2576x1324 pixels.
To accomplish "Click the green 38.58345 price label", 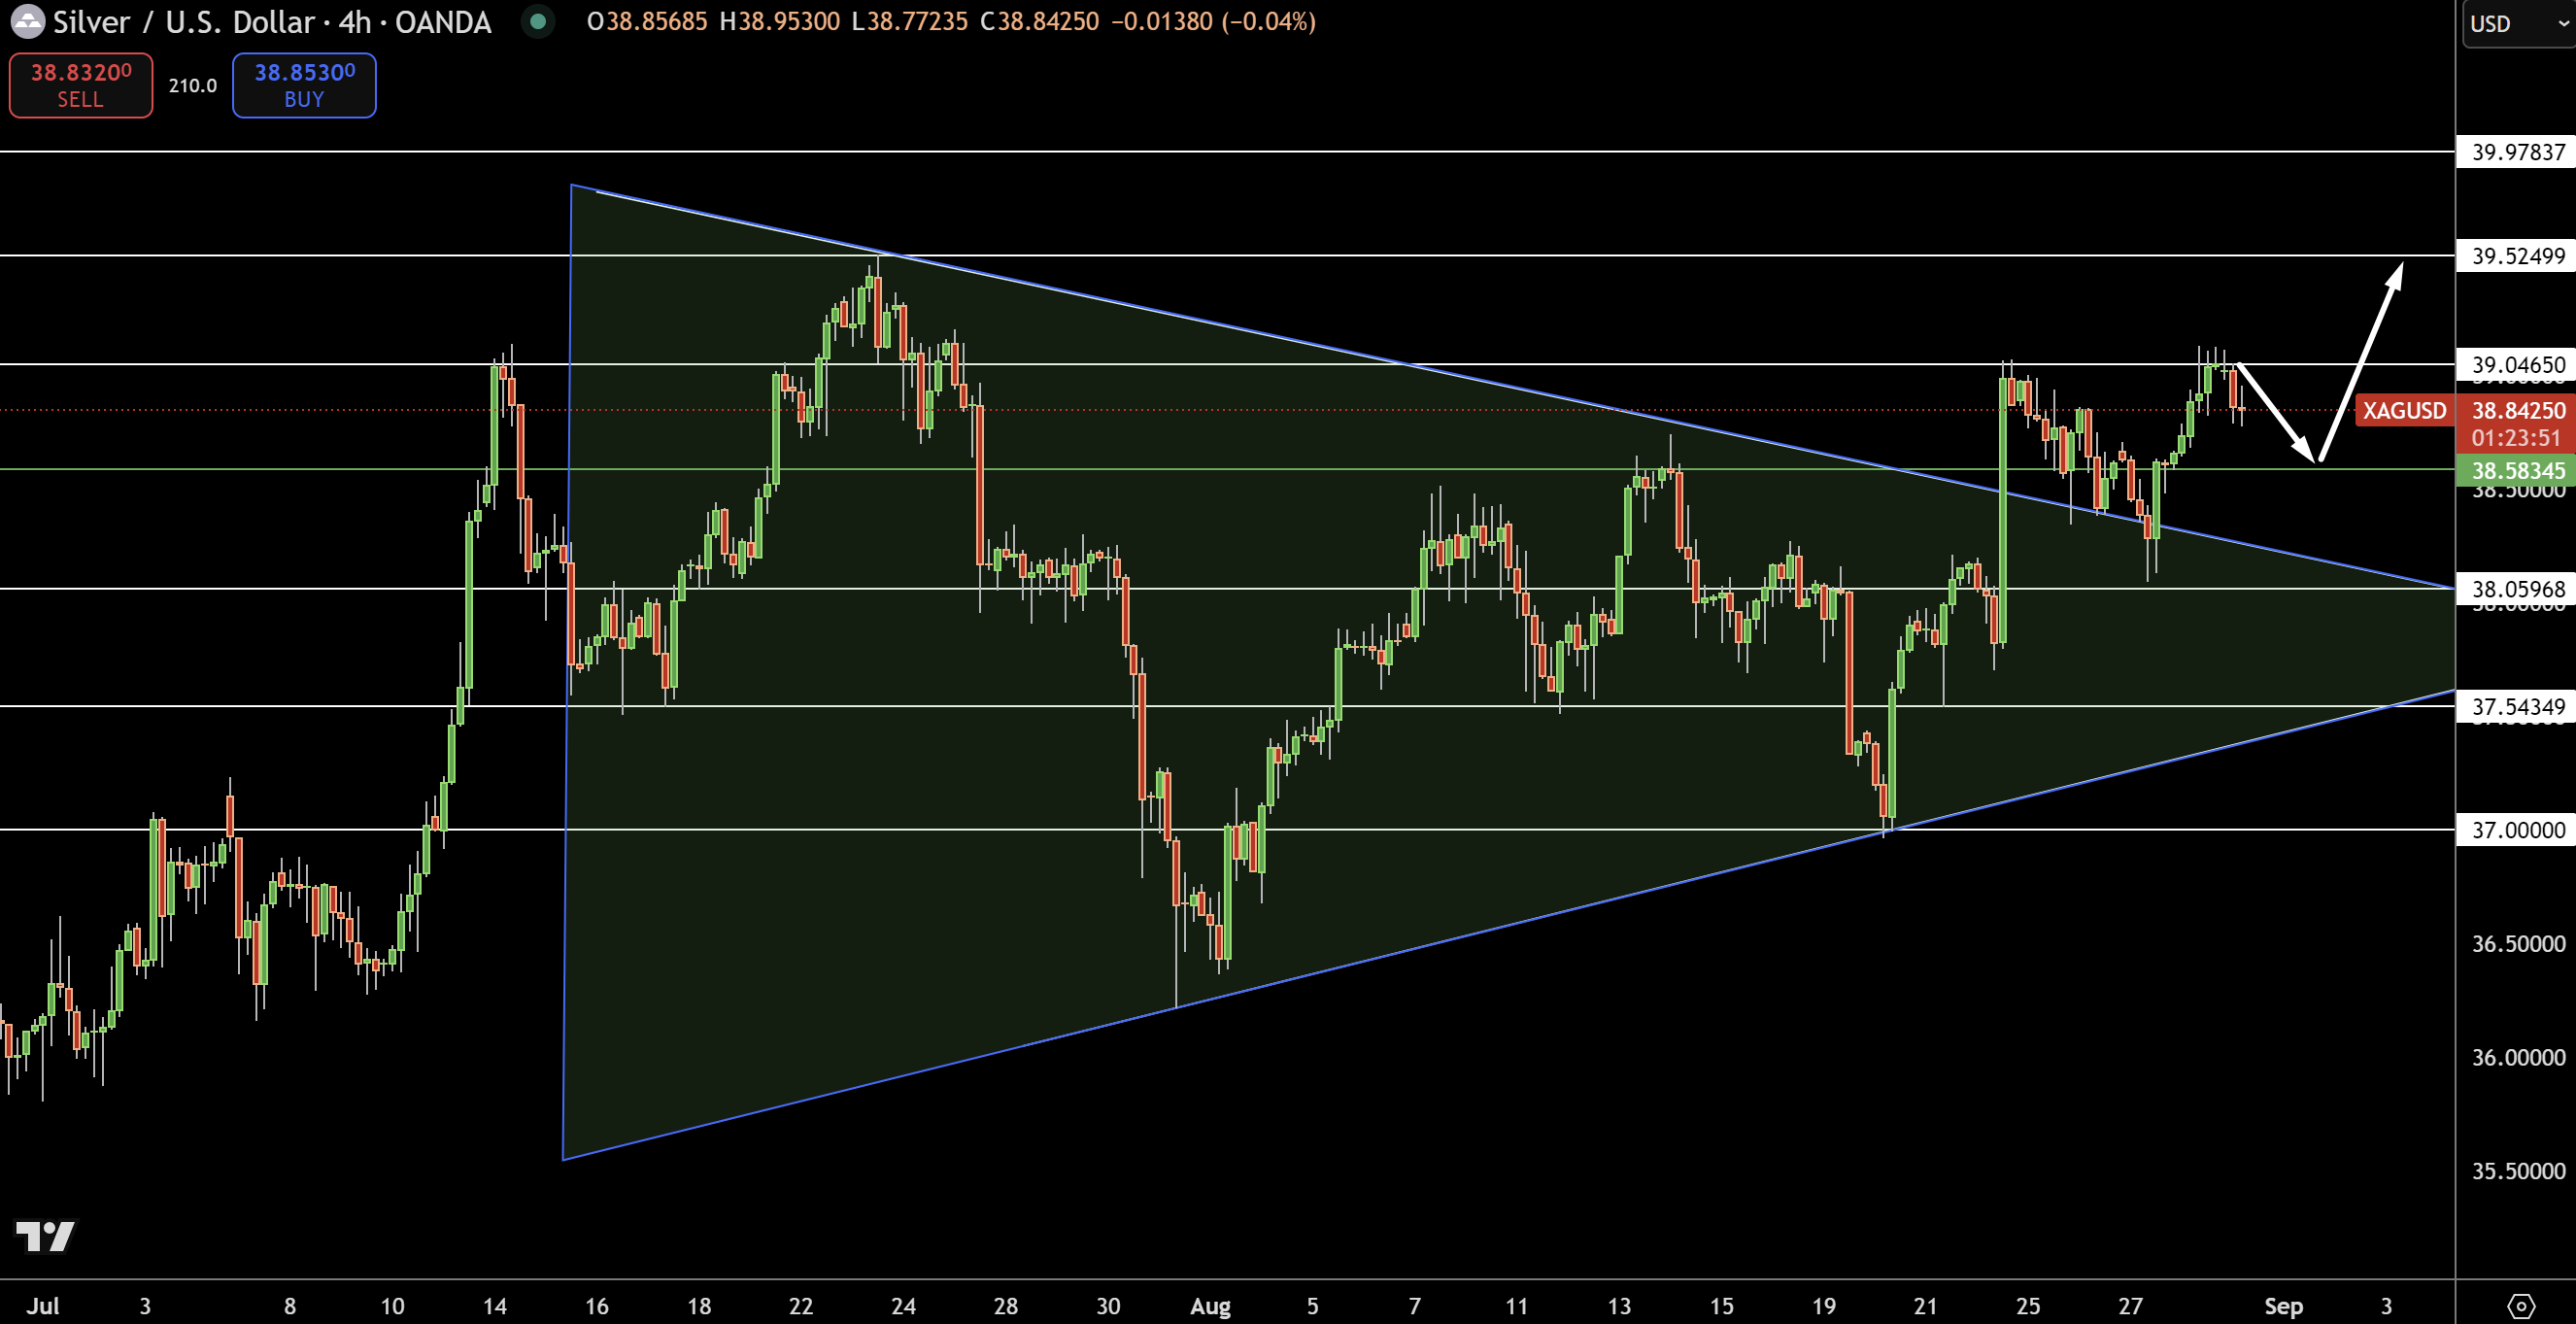I will tap(2517, 470).
